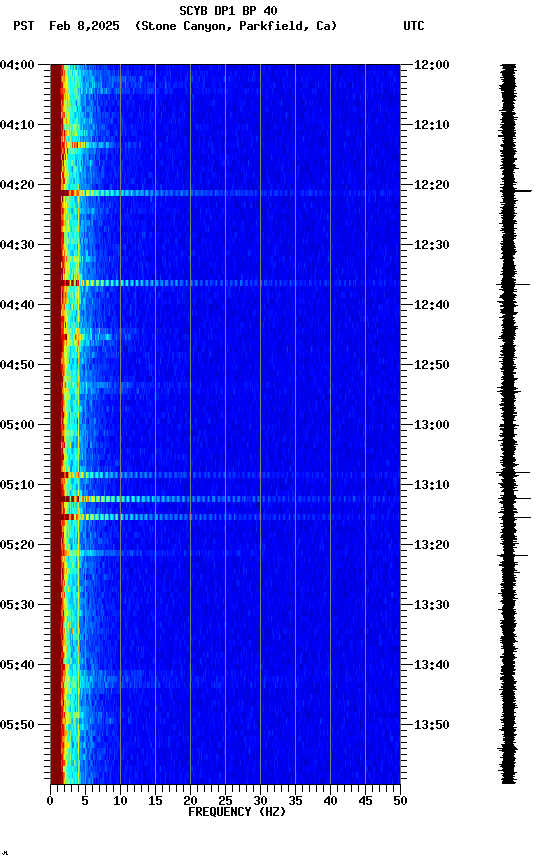Click the location text 'Stone Canyon, Parkfield, Ca'
The width and height of the screenshot is (552, 864).
point(236,26)
